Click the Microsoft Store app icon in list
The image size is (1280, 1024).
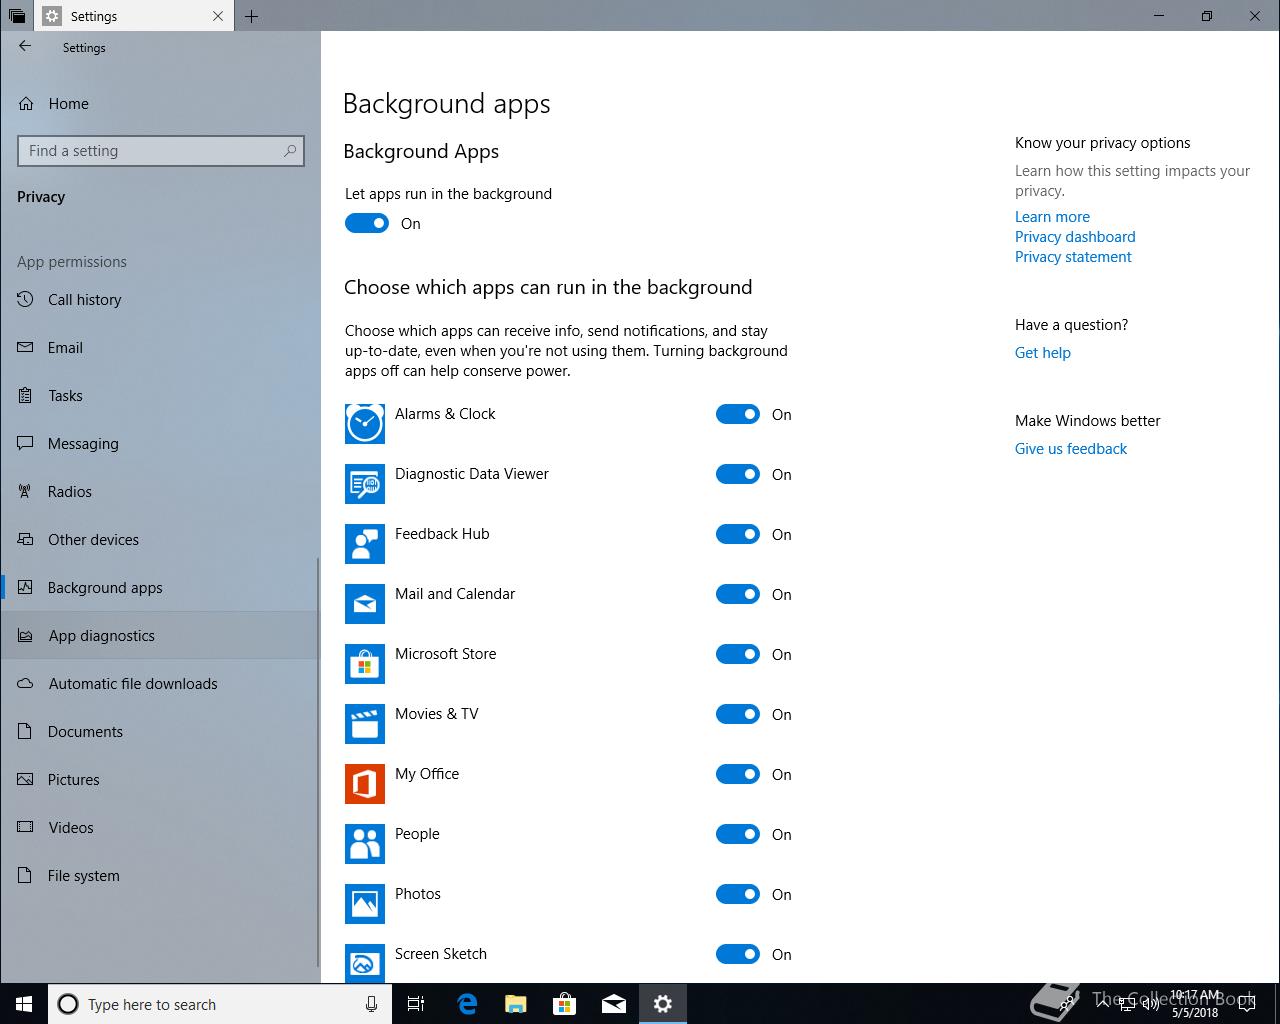coord(365,664)
